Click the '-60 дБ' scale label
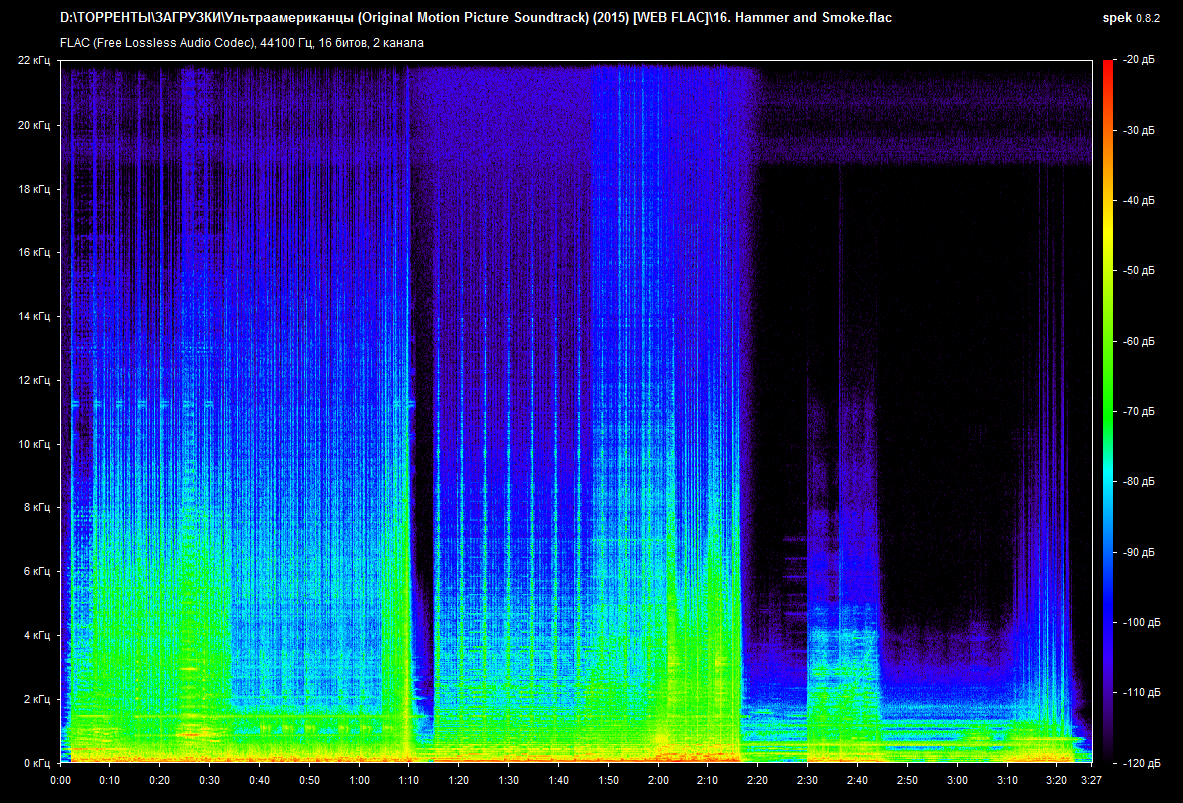This screenshot has height=803, width=1183. tap(1138, 342)
